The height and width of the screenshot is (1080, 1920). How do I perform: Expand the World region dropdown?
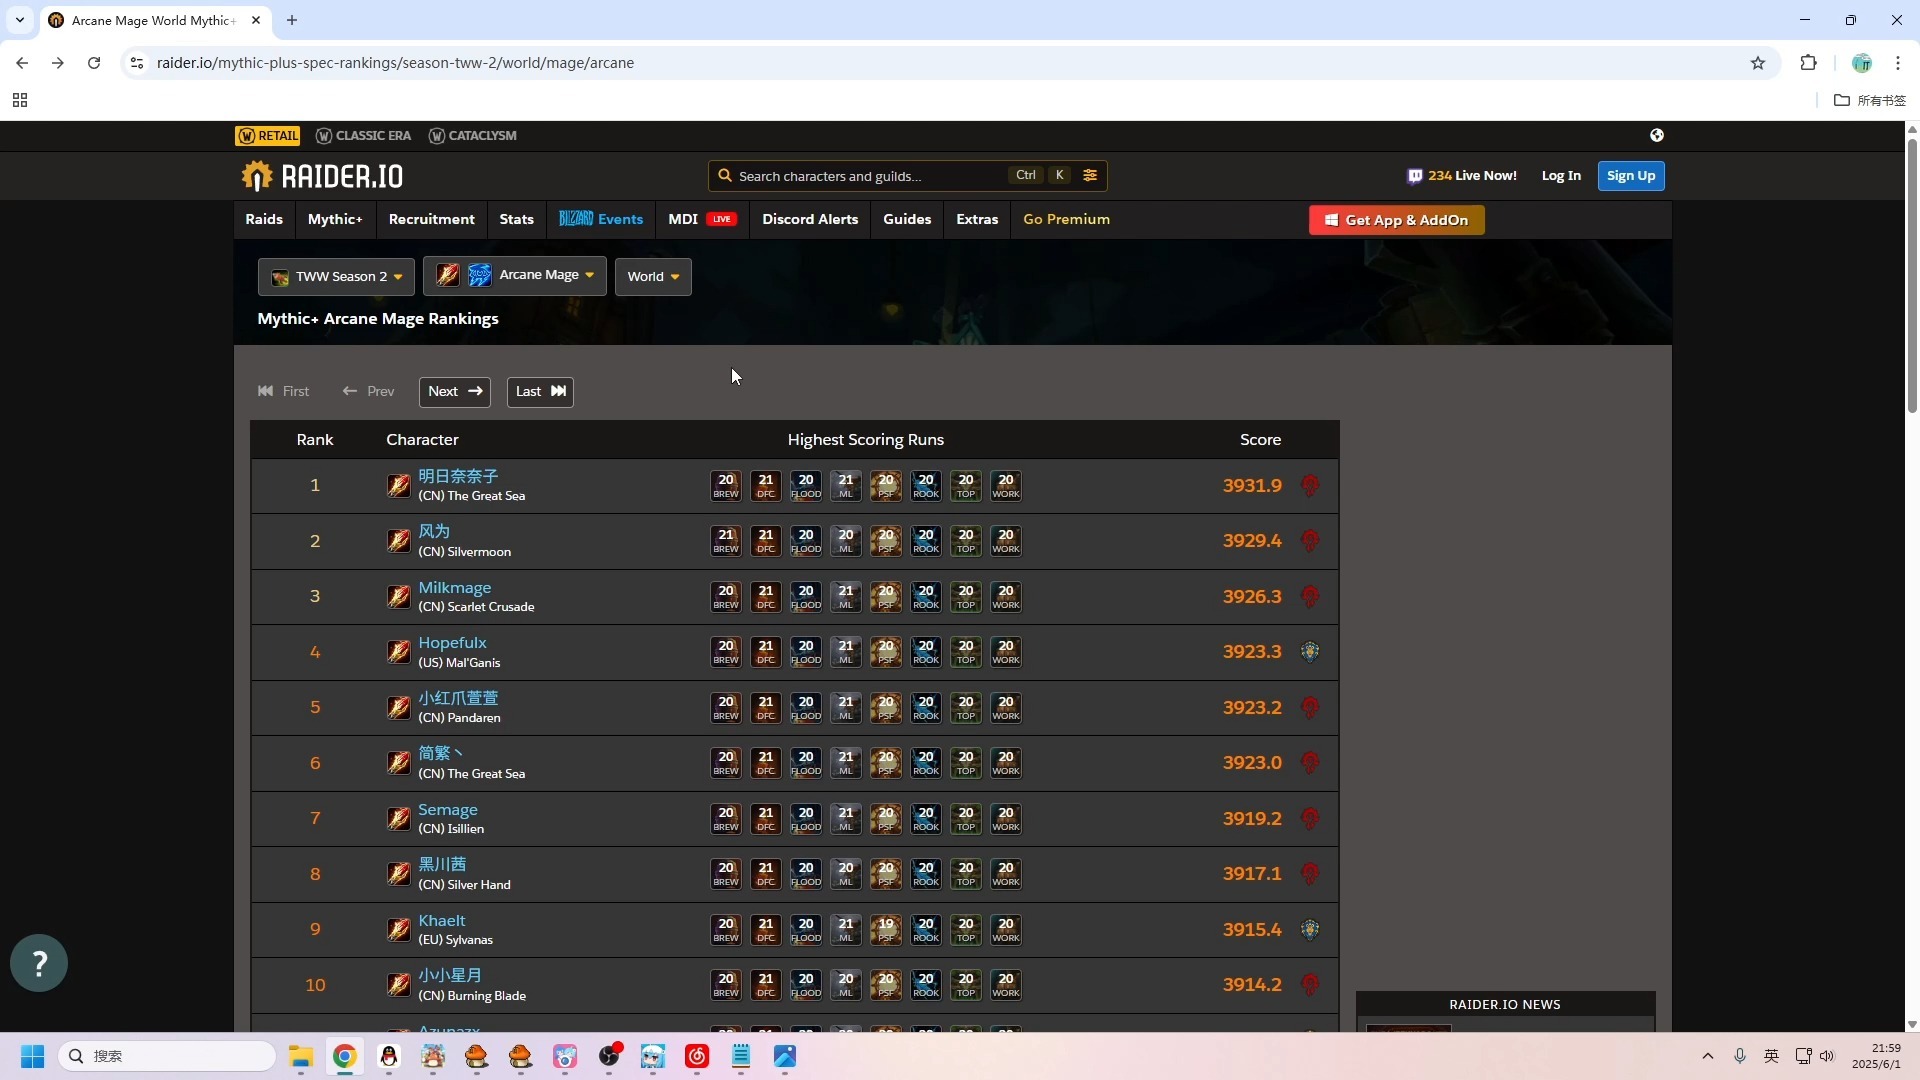(653, 277)
